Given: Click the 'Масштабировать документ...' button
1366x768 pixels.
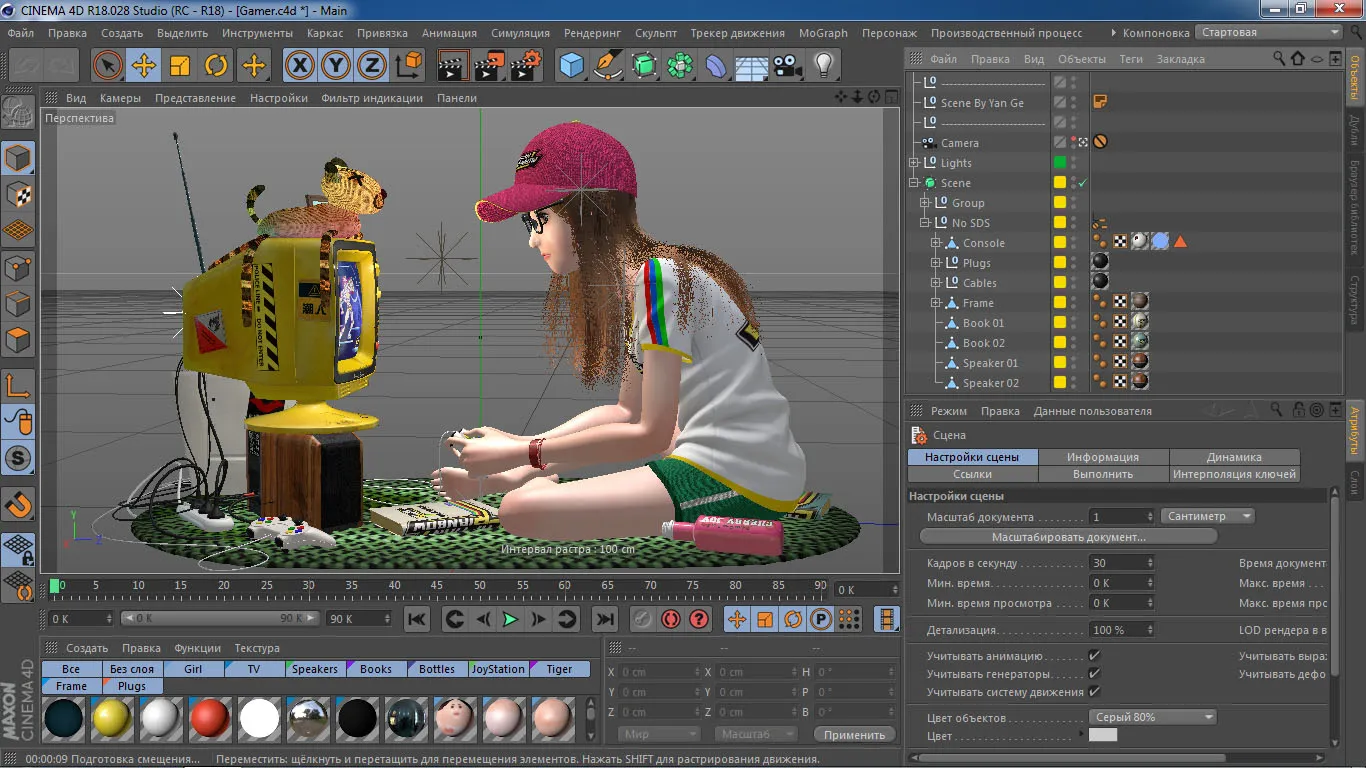Looking at the screenshot, I should [1068, 537].
